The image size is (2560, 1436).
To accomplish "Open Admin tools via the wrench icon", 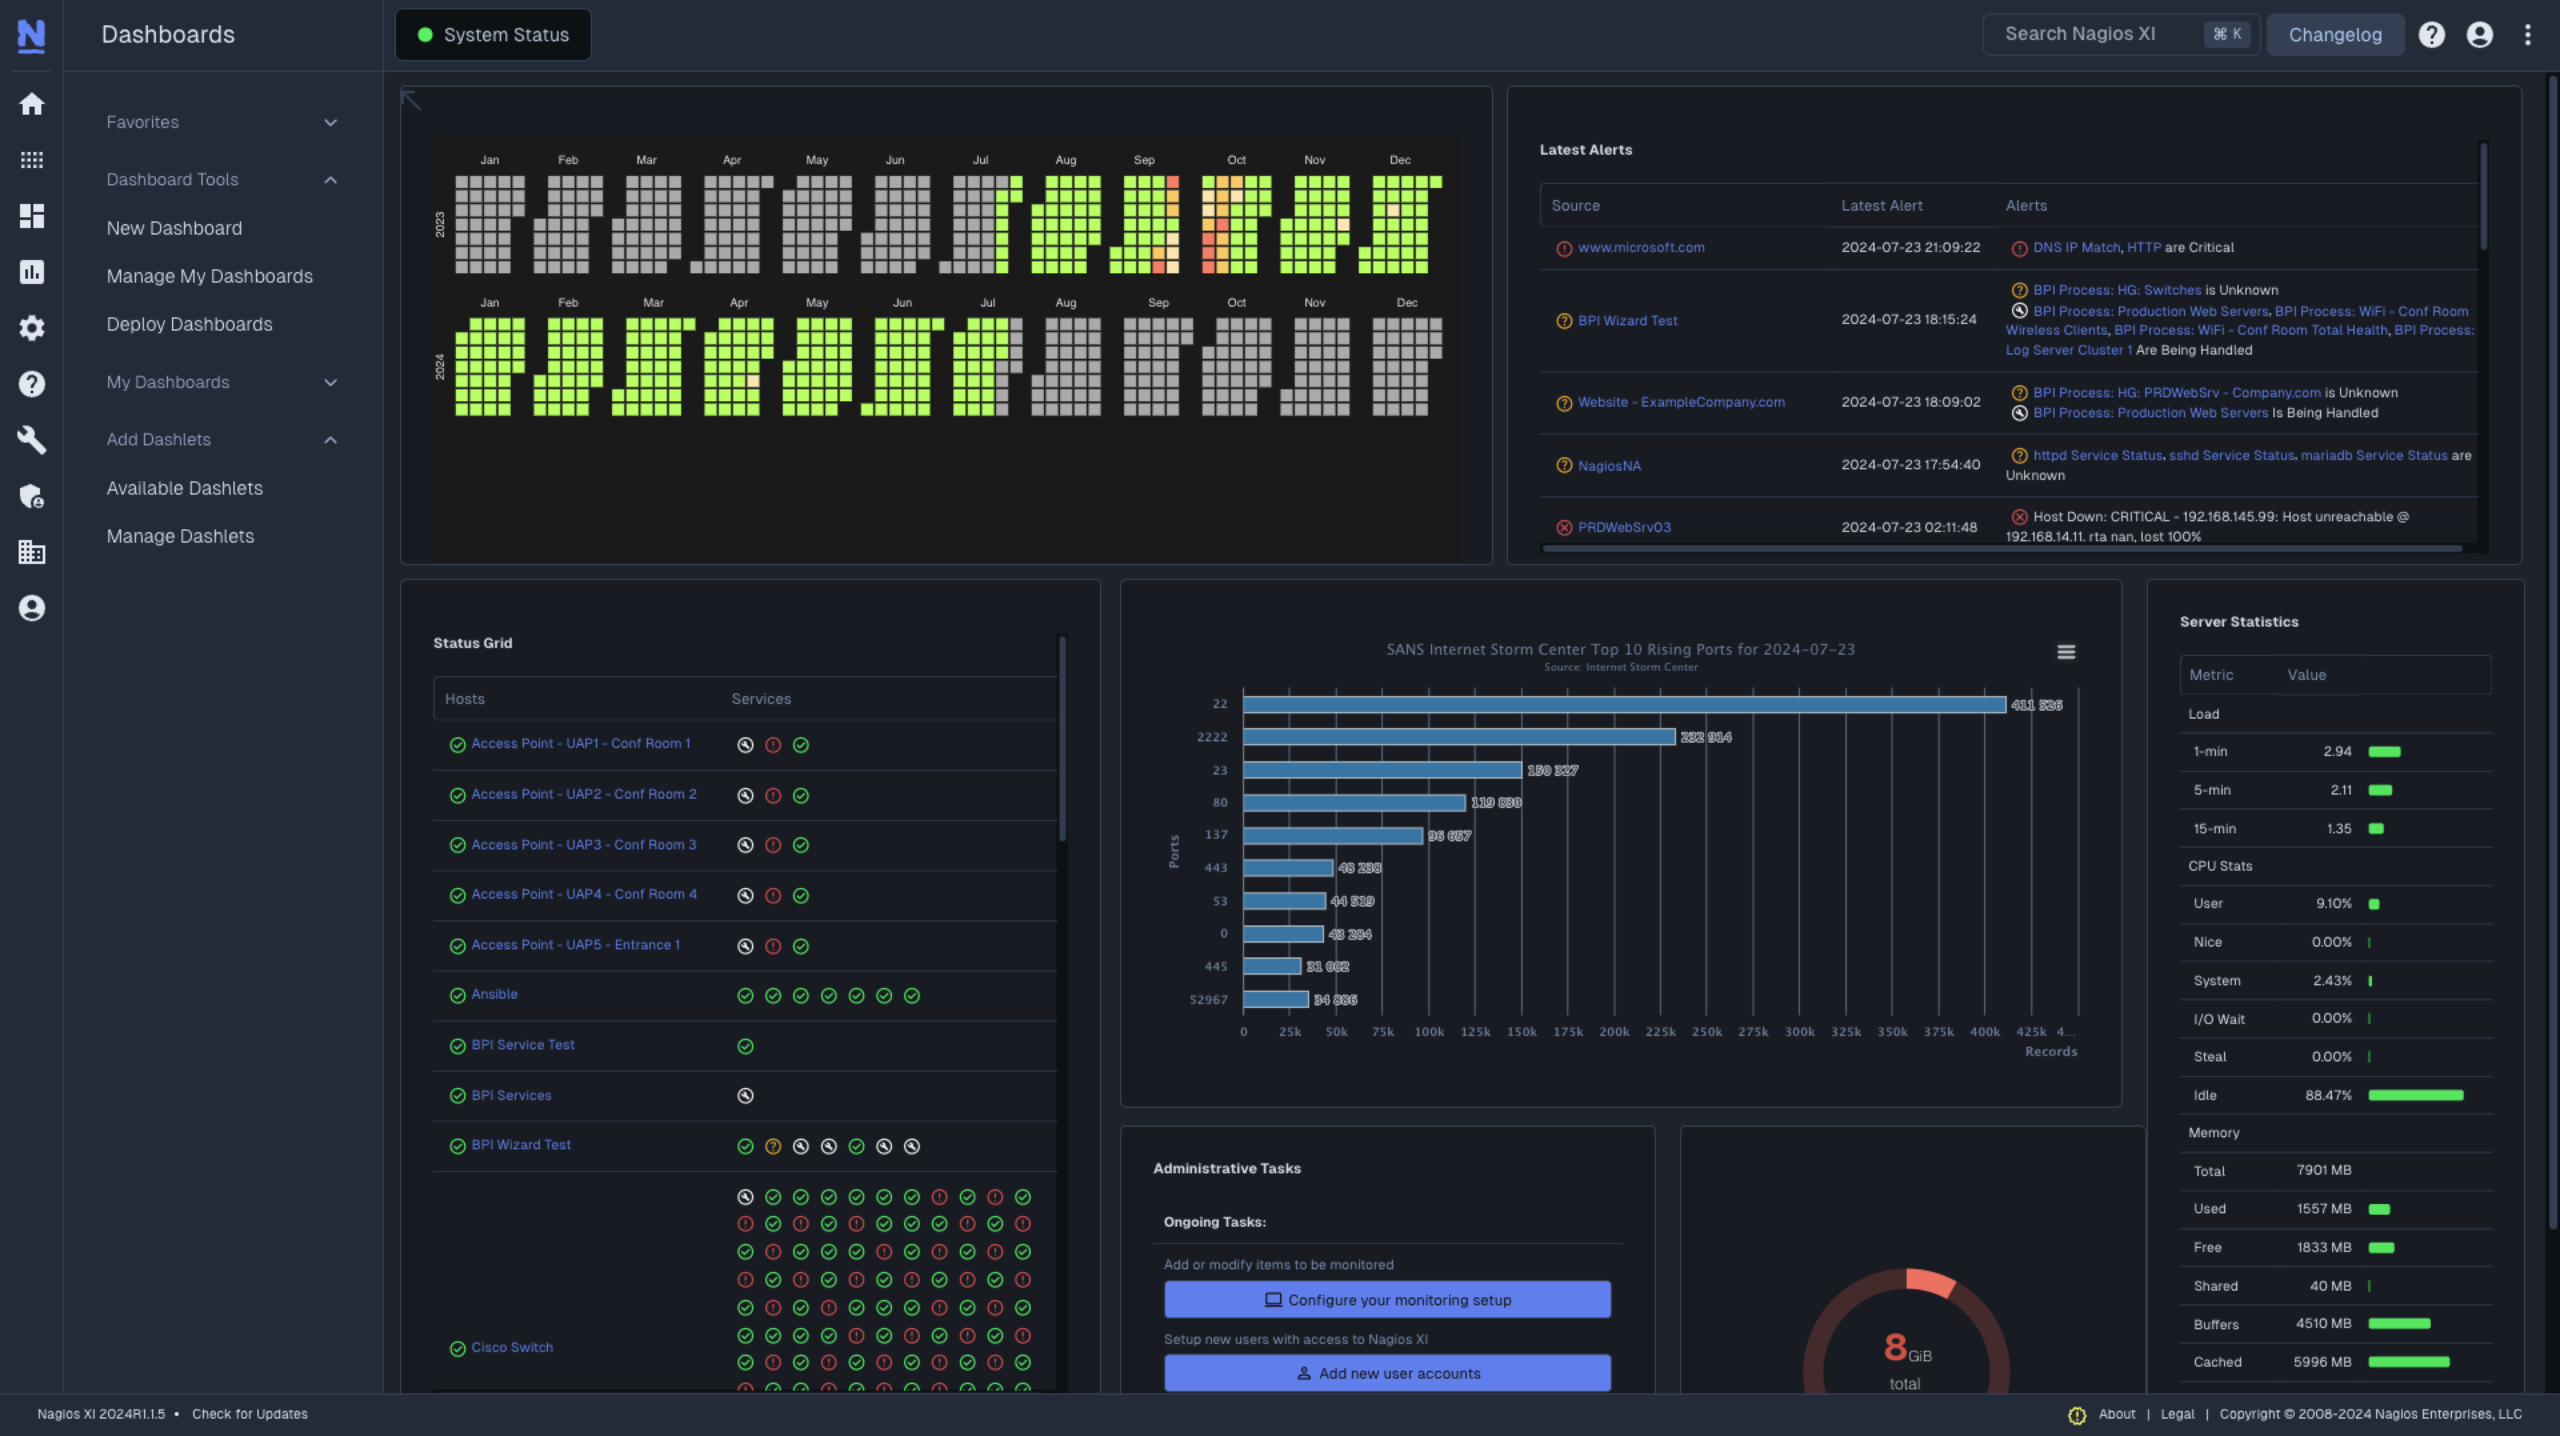I will [x=31, y=440].
